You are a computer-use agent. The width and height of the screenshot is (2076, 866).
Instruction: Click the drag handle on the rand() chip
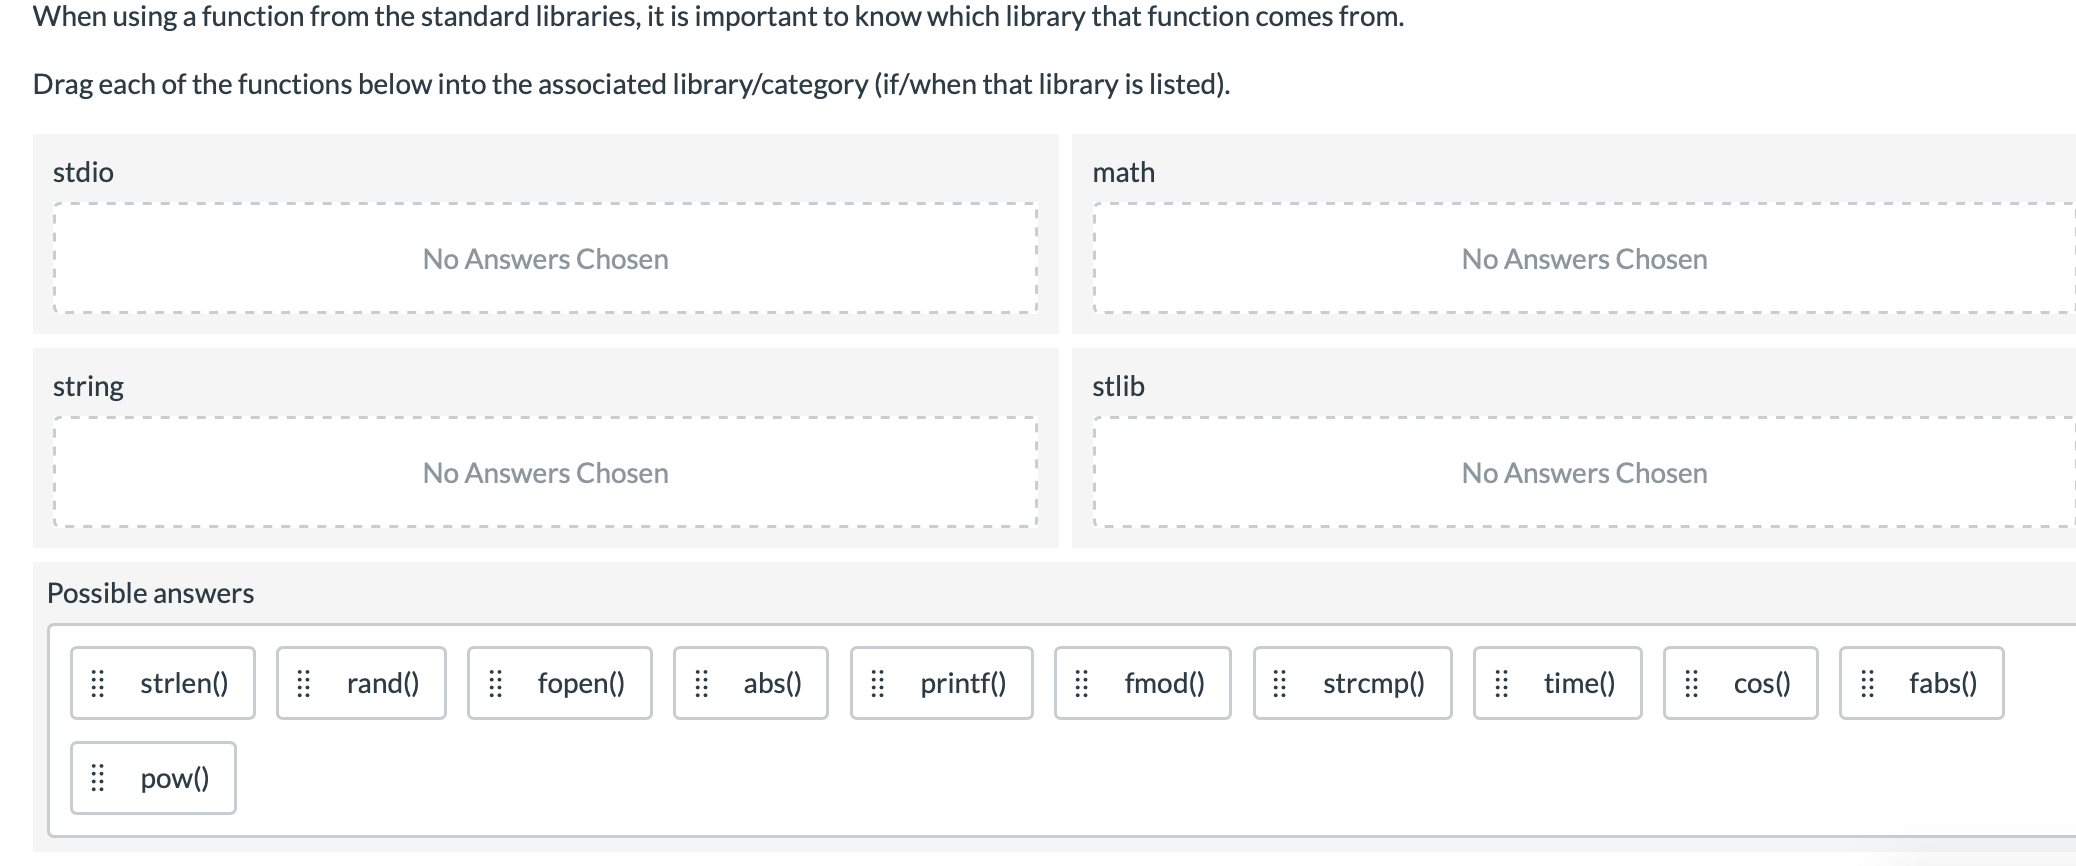[x=305, y=683]
